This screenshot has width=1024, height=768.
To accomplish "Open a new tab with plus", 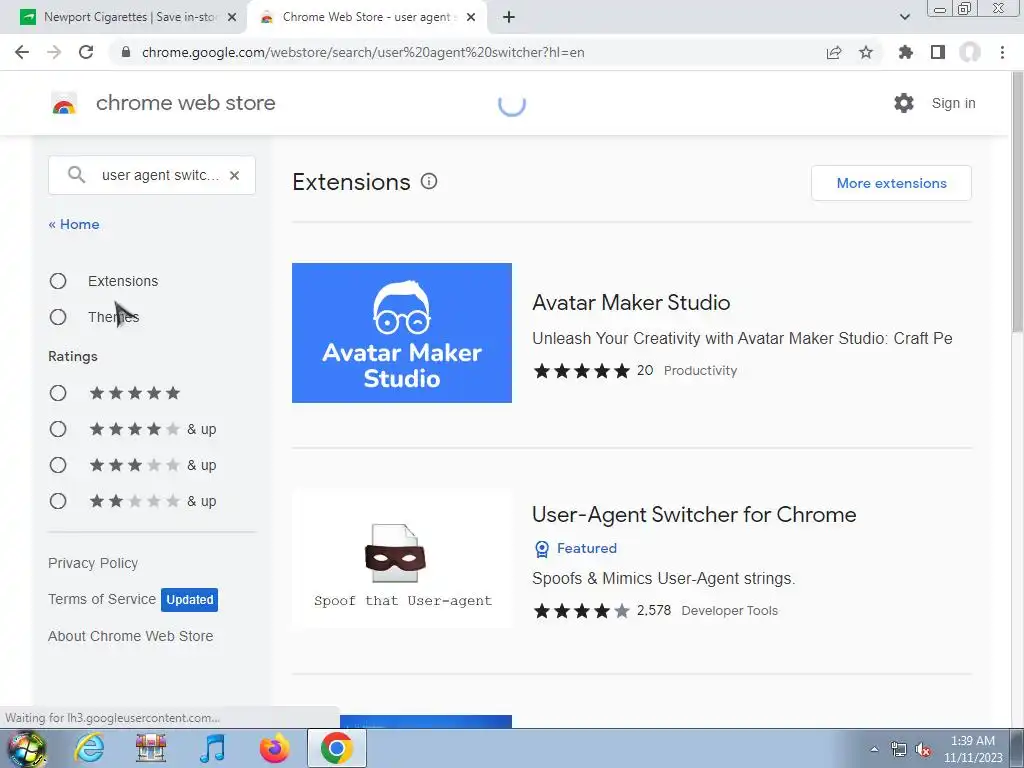I will click(x=509, y=17).
